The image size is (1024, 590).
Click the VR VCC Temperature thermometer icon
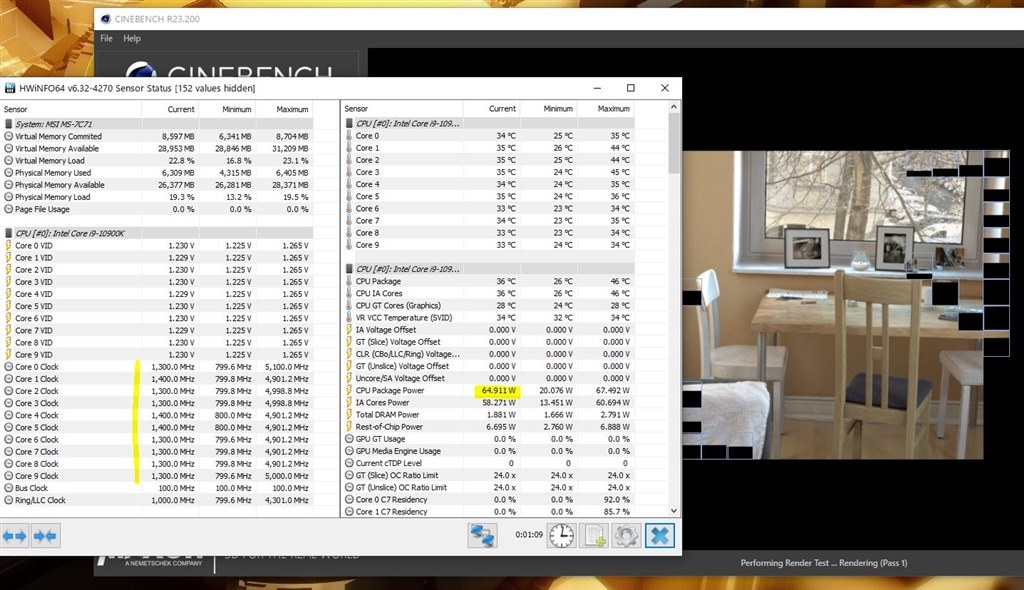349,318
